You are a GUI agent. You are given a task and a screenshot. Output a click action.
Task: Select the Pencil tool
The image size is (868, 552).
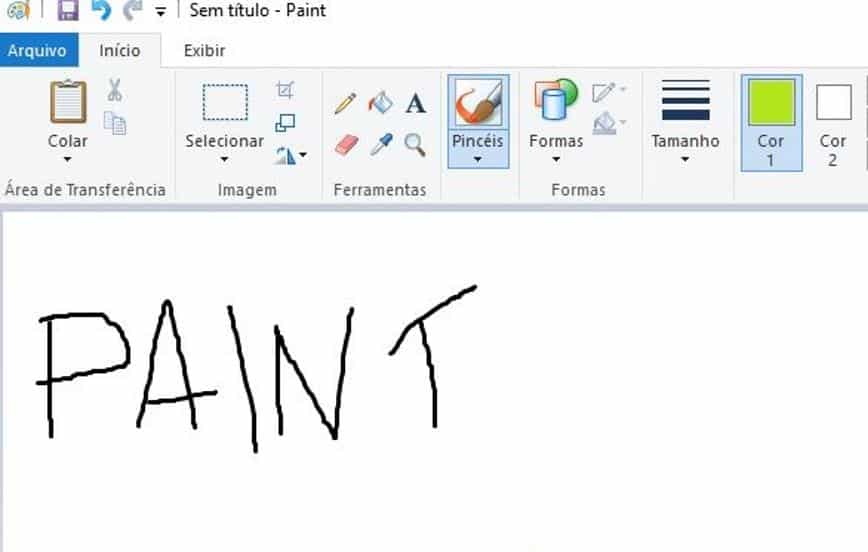pos(345,104)
